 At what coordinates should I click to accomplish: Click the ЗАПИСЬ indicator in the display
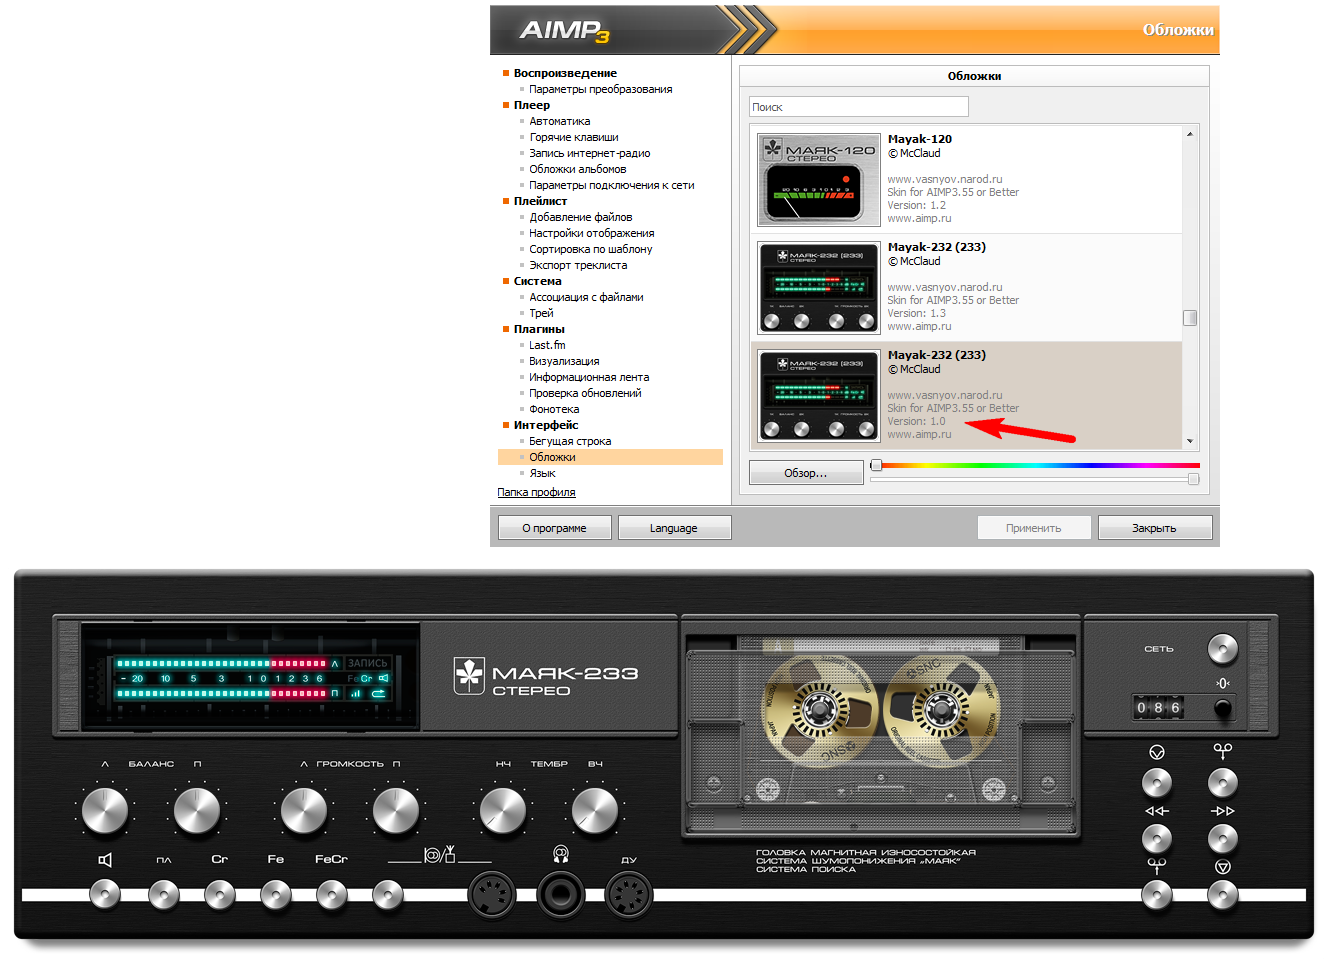pos(367,663)
